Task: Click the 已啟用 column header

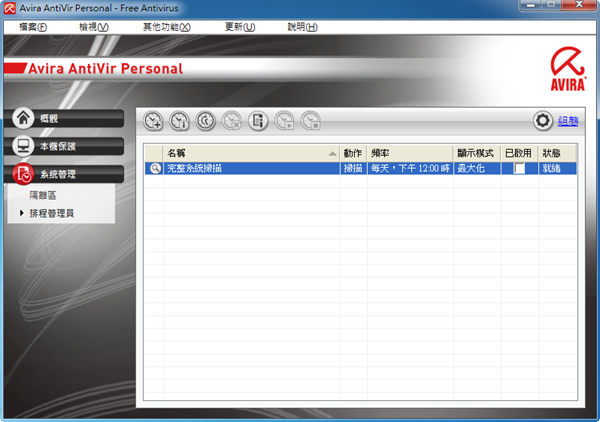Action: click(519, 153)
